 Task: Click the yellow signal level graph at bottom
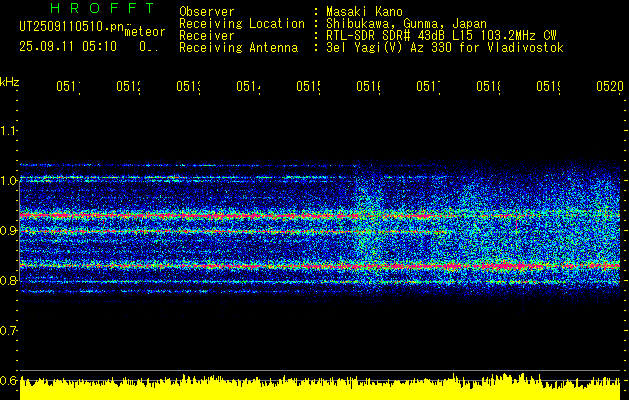click(x=320, y=387)
